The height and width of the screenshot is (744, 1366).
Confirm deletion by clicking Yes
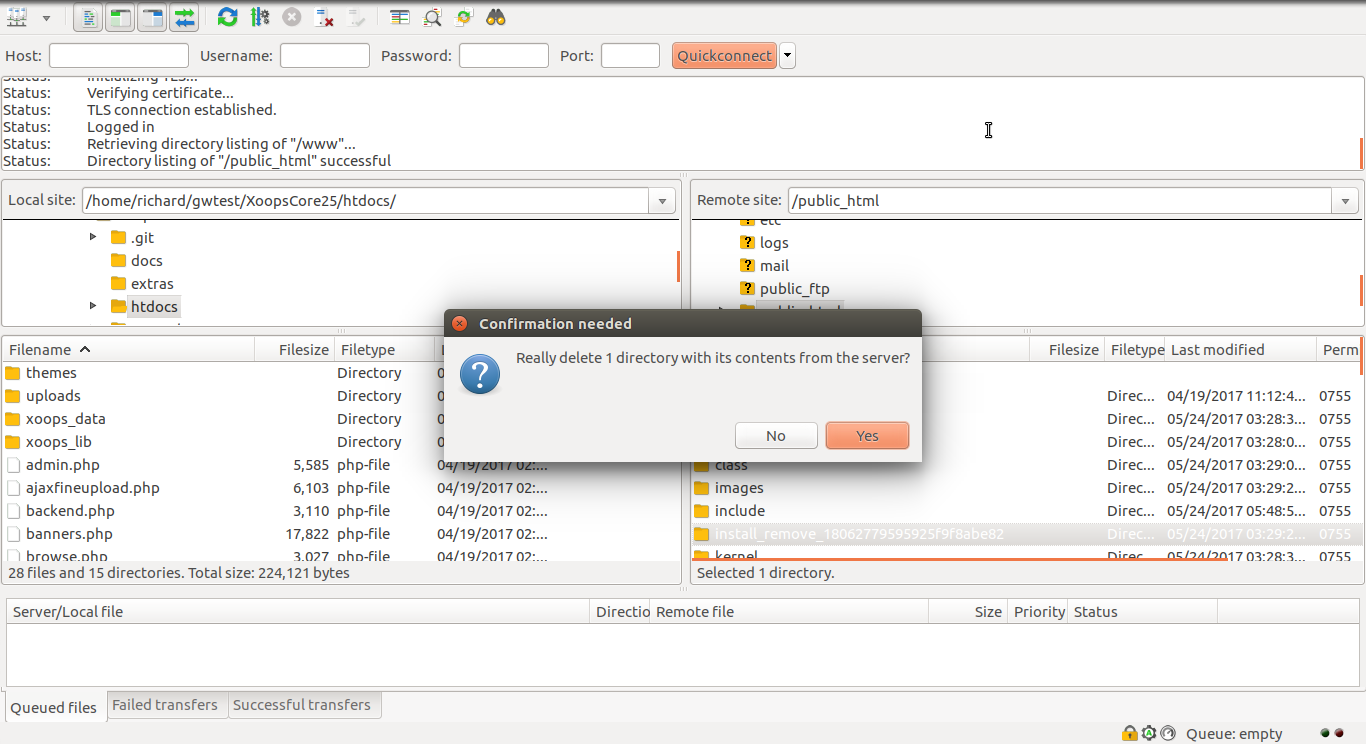click(867, 436)
